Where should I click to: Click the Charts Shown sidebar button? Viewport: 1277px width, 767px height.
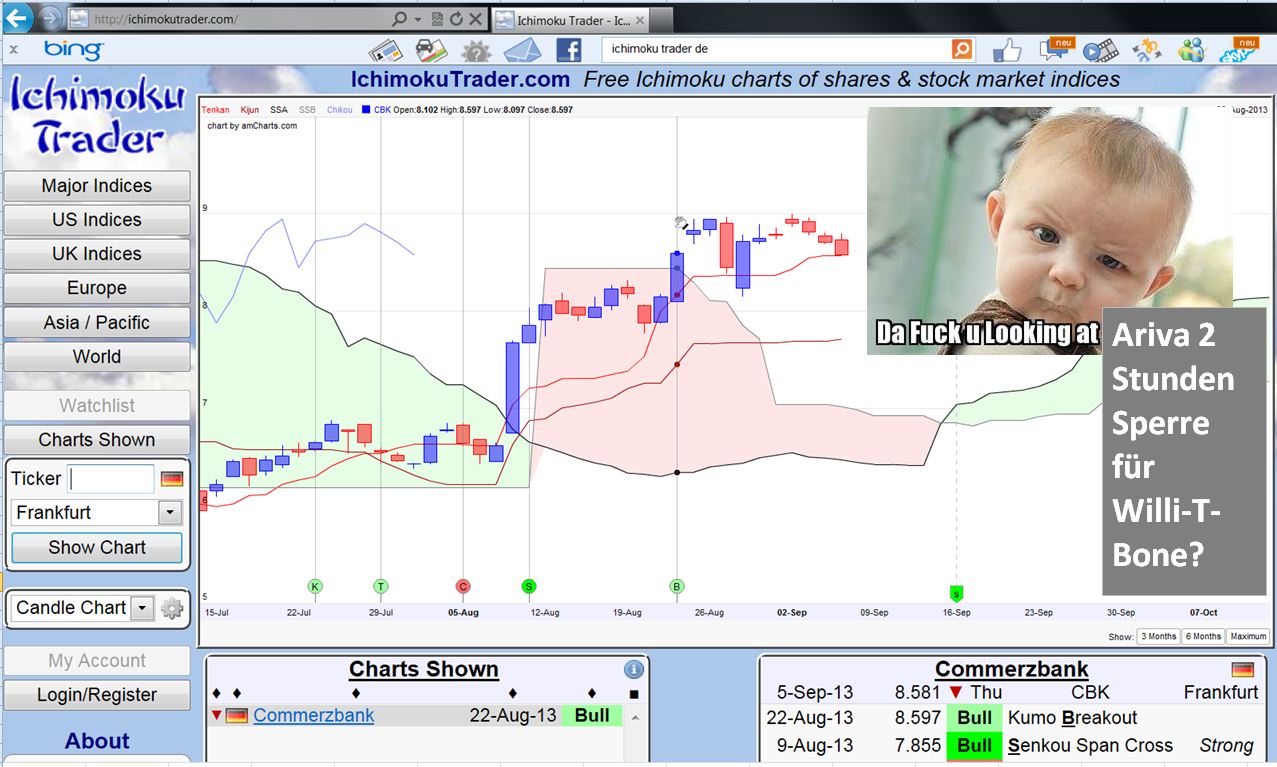[x=97, y=440]
